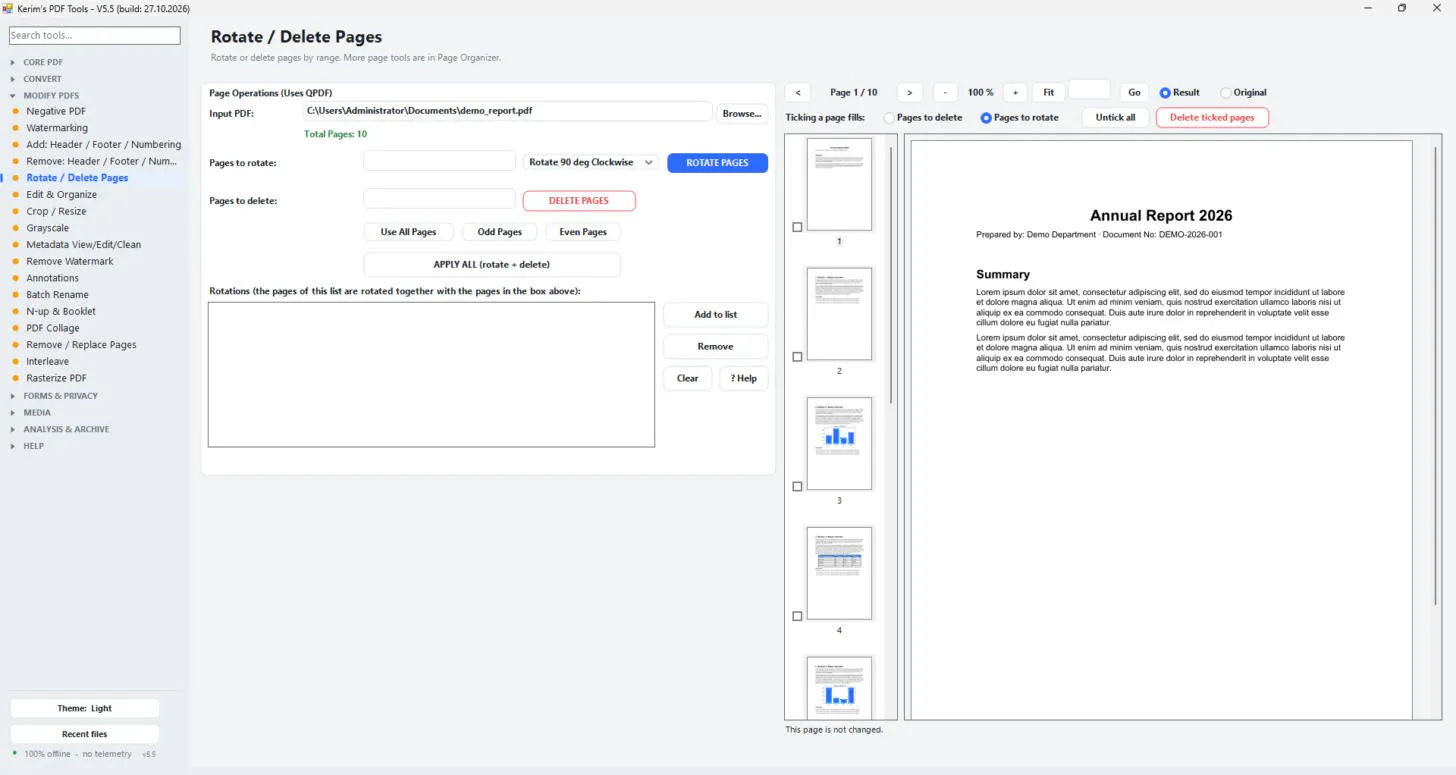Click Browse... to pick input PDF
This screenshot has width=1456, height=775.
coord(742,113)
